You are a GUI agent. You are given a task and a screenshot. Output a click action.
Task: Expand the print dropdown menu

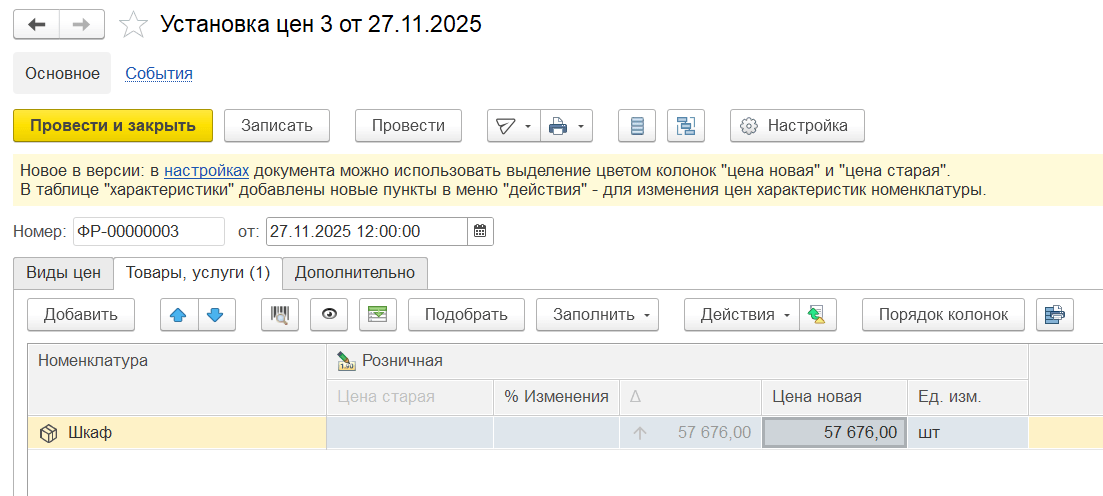[x=567, y=126]
